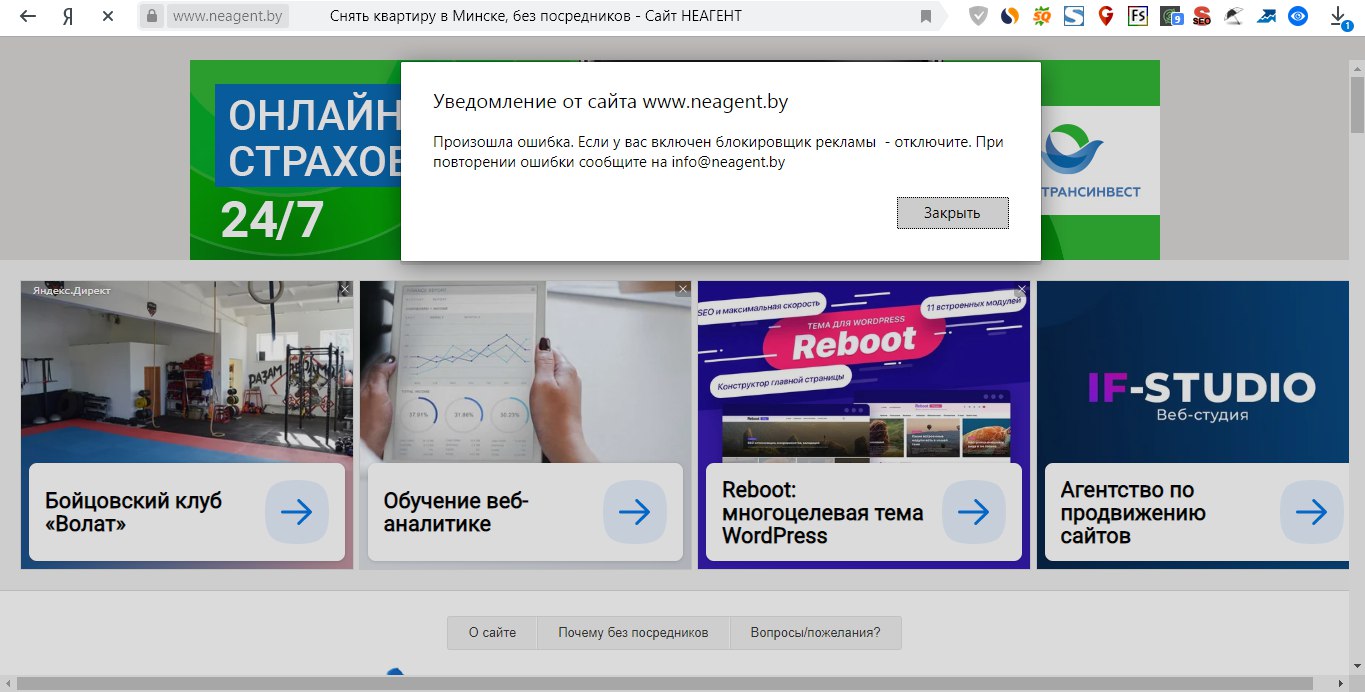Go back with the browser back arrow
The image size is (1365, 692).
(x=28, y=16)
